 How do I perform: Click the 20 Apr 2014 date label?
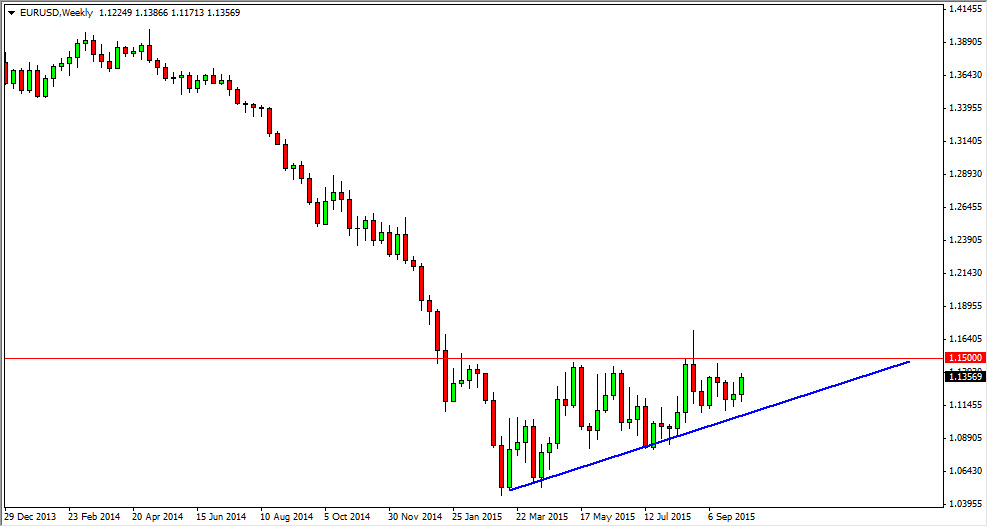click(158, 517)
